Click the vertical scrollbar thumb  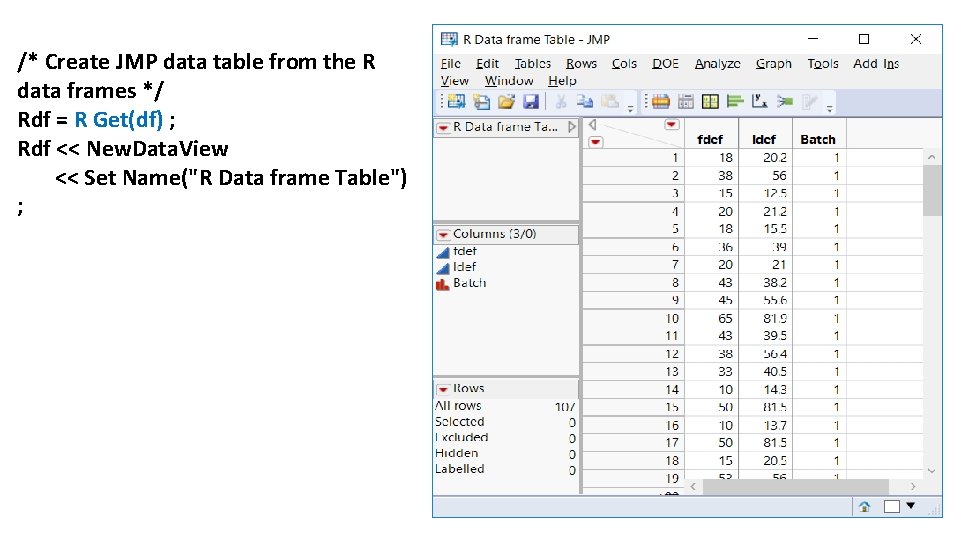point(932,190)
